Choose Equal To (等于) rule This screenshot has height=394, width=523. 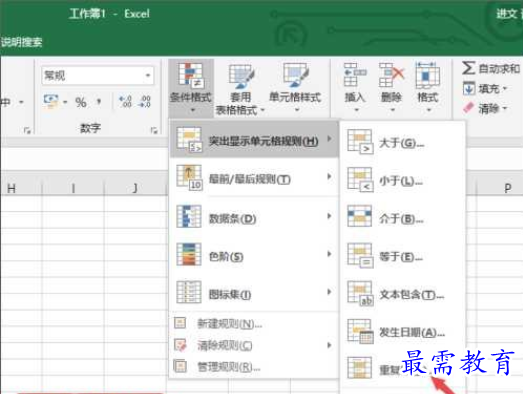point(402,257)
